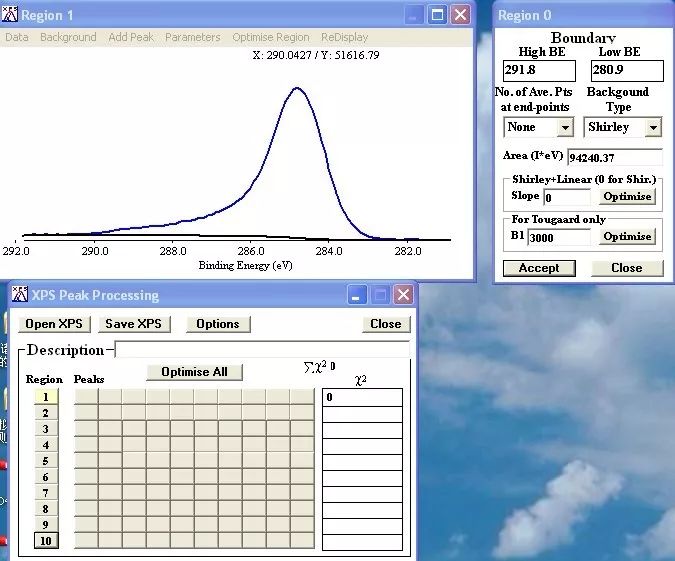
Task: Close the Region 1 window
Action: click(460, 15)
